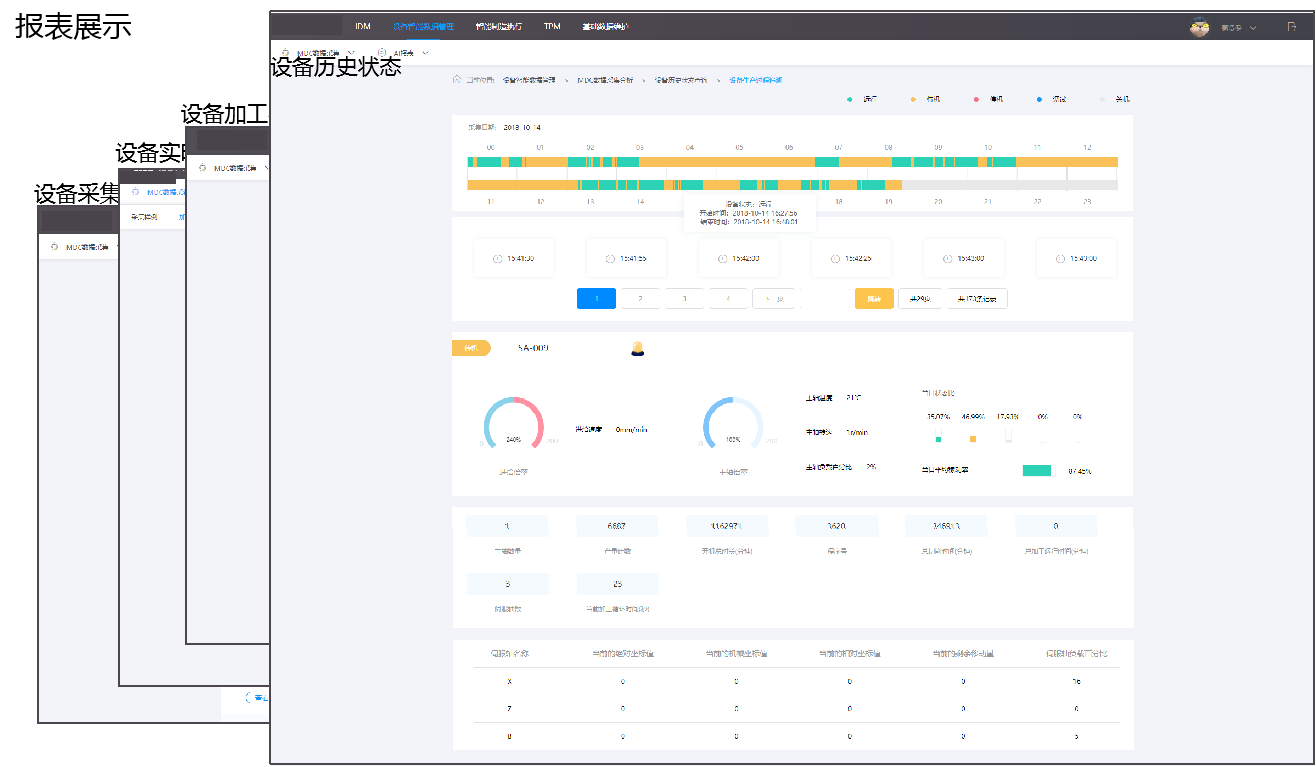
Task: Go to page 2 in the pagination
Action: [640, 298]
